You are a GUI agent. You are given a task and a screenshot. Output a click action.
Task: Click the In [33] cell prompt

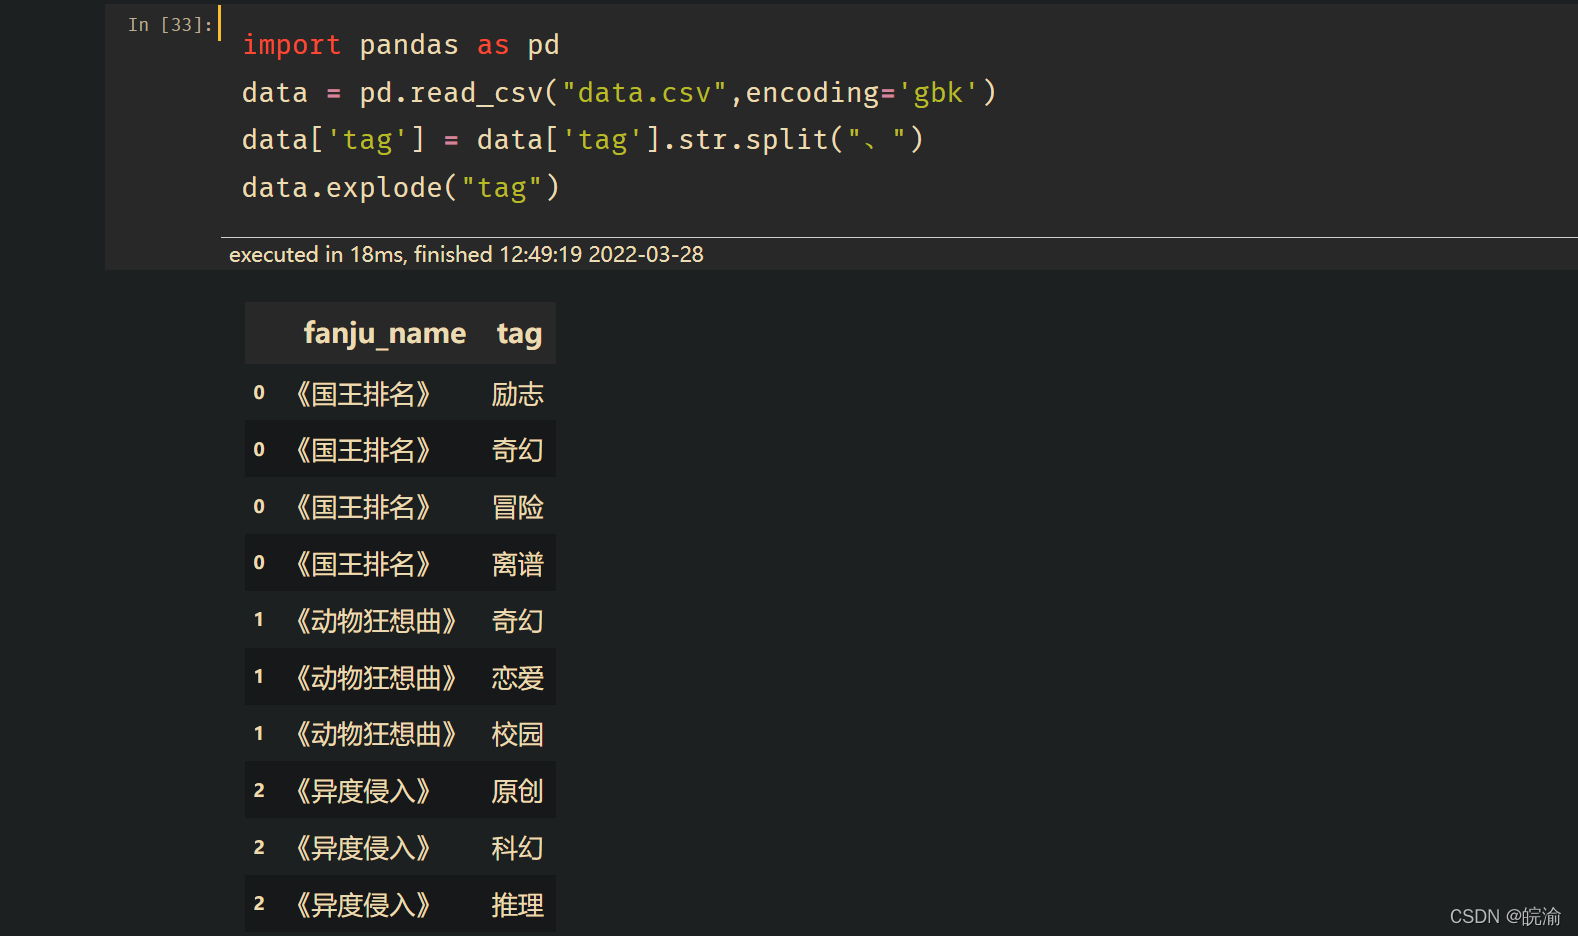tap(170, 25)
